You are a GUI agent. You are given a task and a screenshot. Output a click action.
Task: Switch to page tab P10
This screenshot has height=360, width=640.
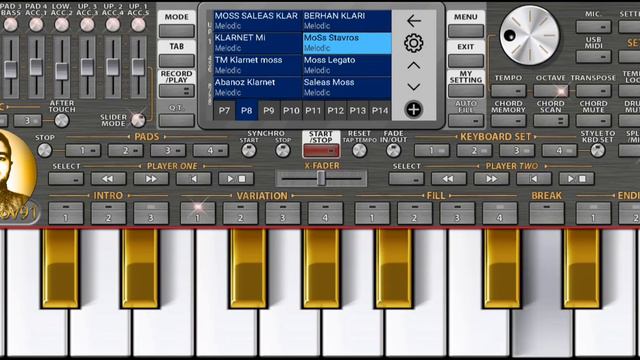(x=291, y=111)
